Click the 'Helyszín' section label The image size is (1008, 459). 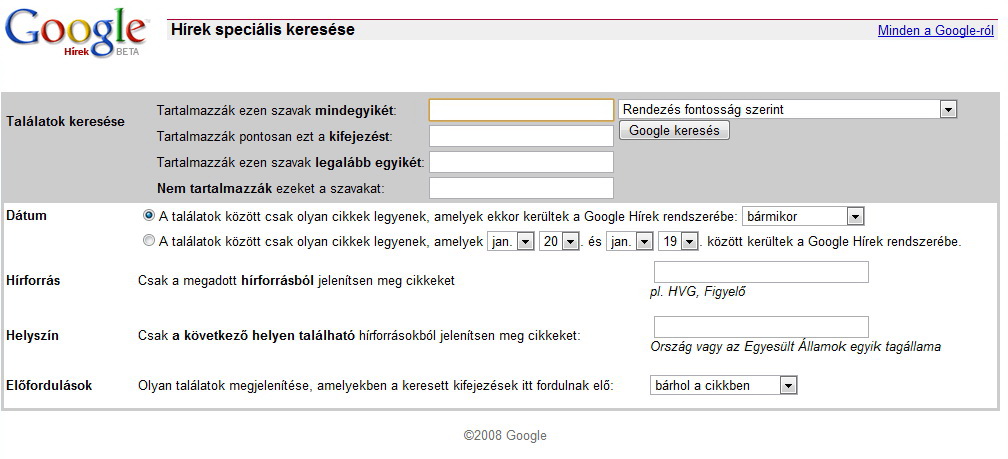coord(32,336)
